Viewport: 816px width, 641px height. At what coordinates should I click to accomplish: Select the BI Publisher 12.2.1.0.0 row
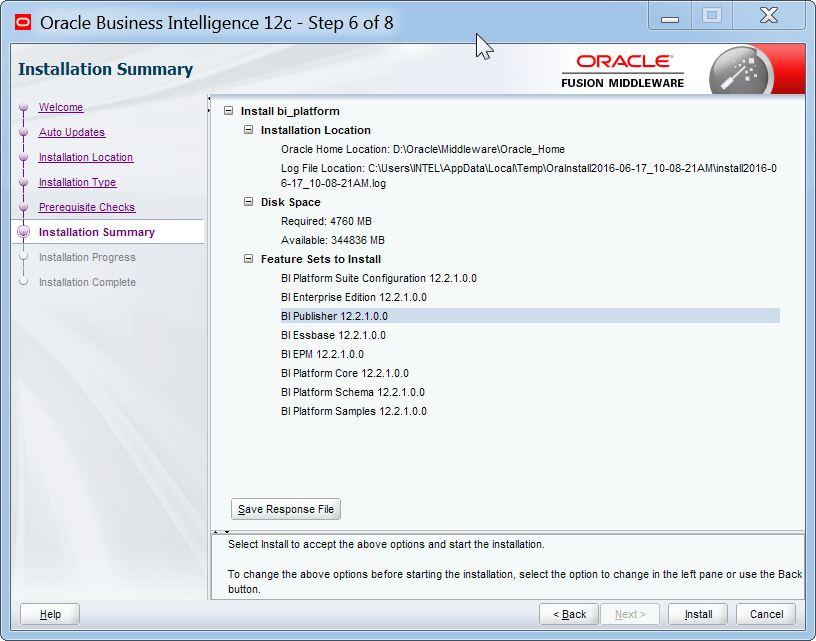(530, 316)
